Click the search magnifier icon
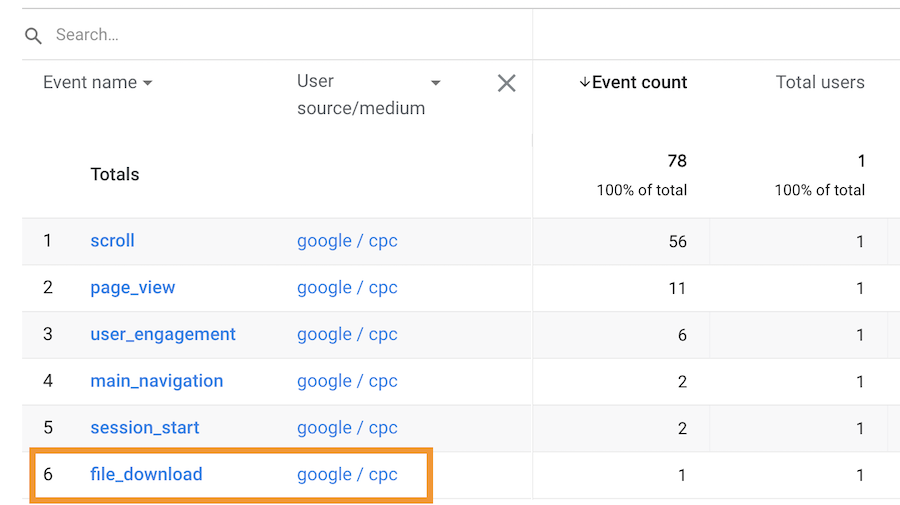This screenshot has width=900, height=505. (x=34, y=36)
